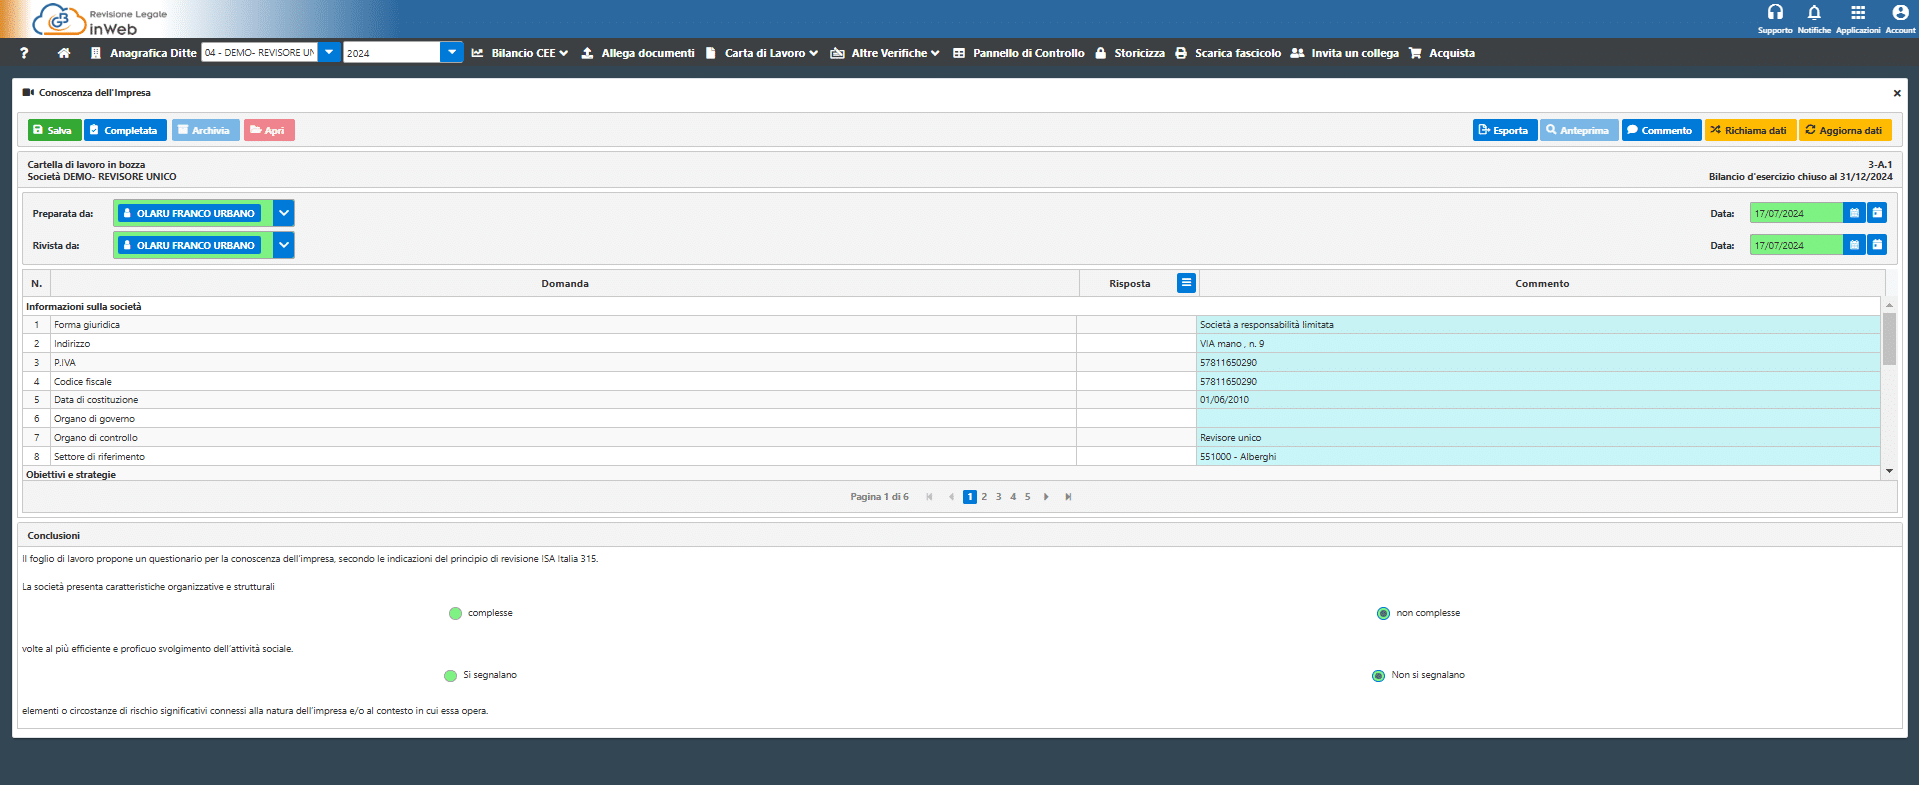Screen dimensions: 1919x785
Task: Select the 'Forma giuridica' question row
Action: point(564,325)
